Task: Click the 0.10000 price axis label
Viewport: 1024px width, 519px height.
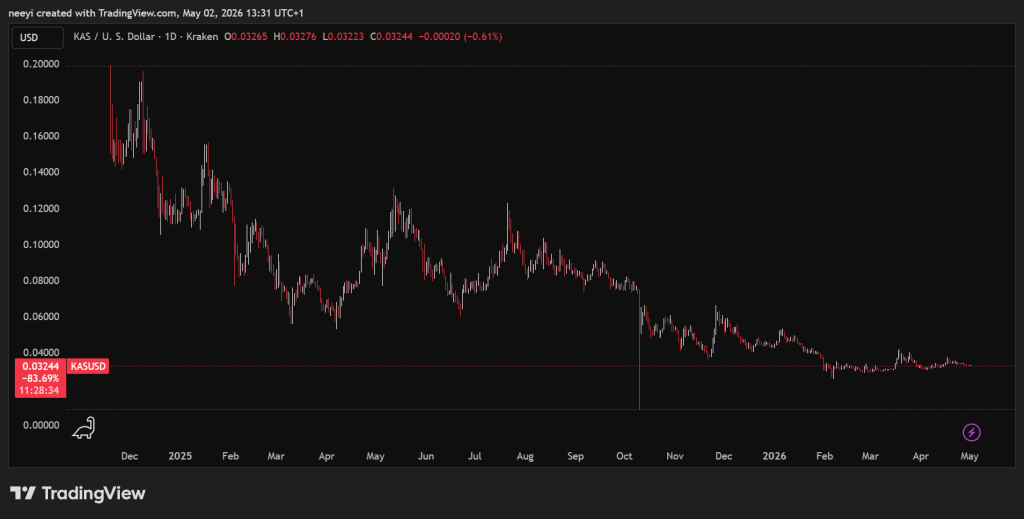Action: click(40, 245)
